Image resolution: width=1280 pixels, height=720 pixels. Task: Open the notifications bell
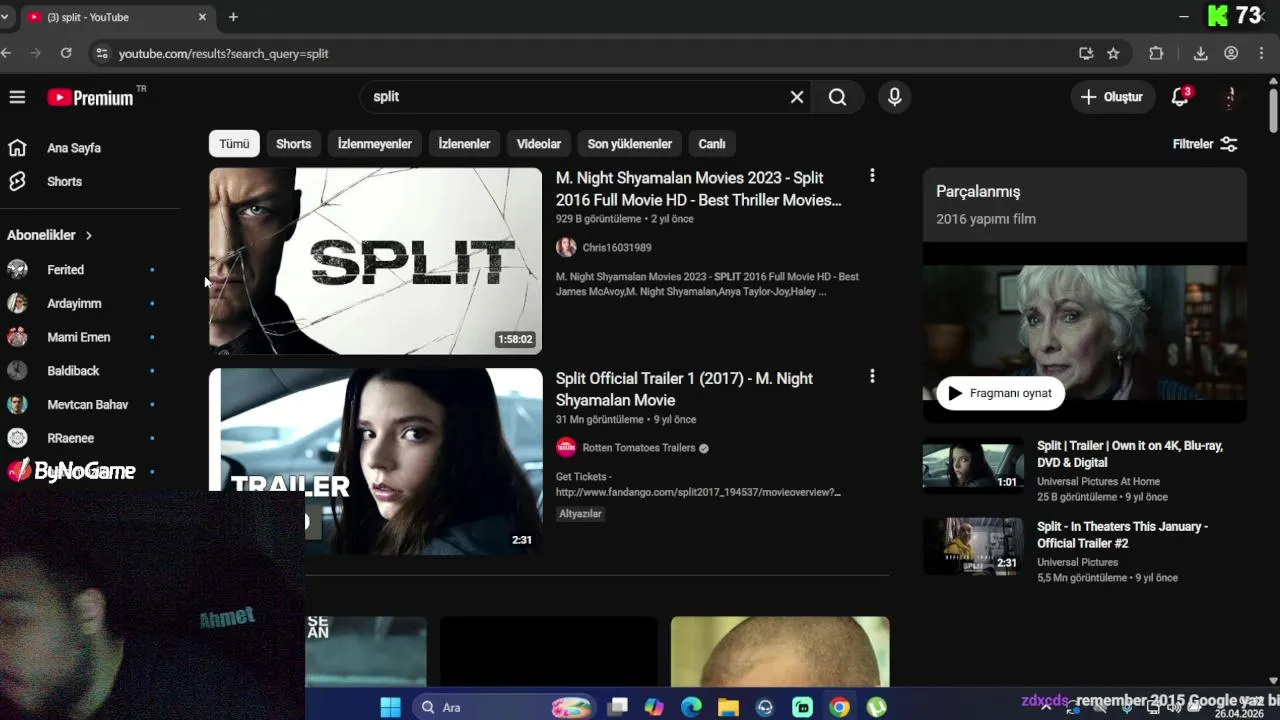pyautogui.click(x=1181, y=97)
